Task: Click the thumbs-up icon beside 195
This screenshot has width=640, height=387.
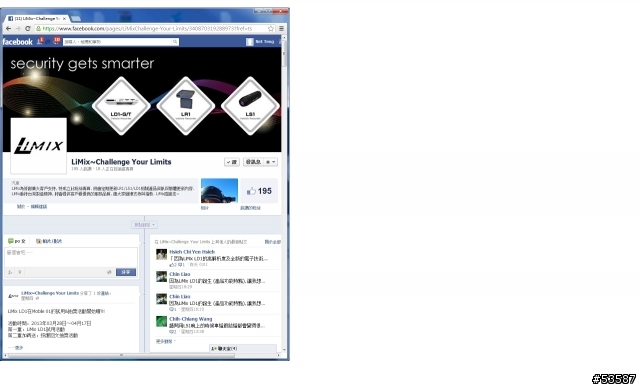Action: coord(251,191)
